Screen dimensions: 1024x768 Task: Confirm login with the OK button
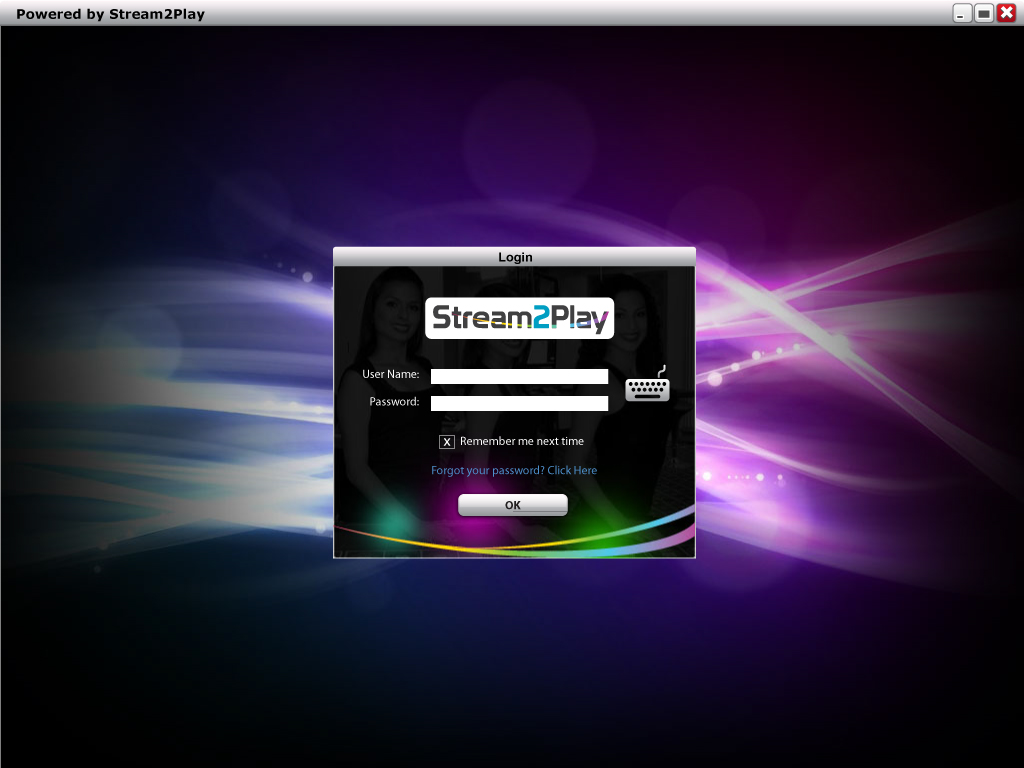[x=513, y=505]
